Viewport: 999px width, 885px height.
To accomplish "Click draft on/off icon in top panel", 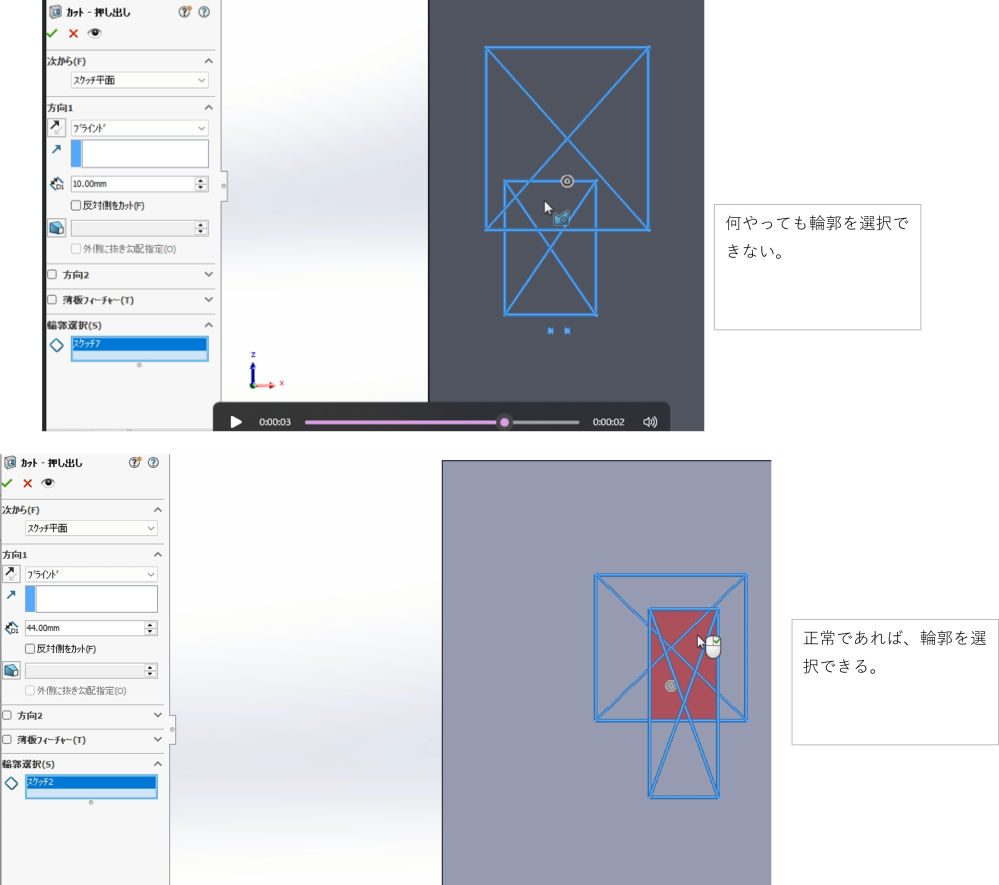I will click(x=56, y=227).
